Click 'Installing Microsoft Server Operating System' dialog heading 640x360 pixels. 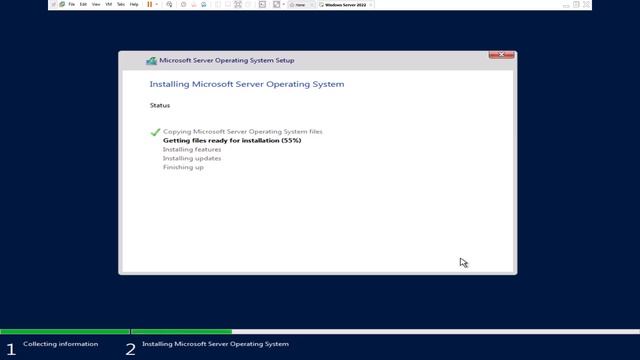tap(247, 84)
